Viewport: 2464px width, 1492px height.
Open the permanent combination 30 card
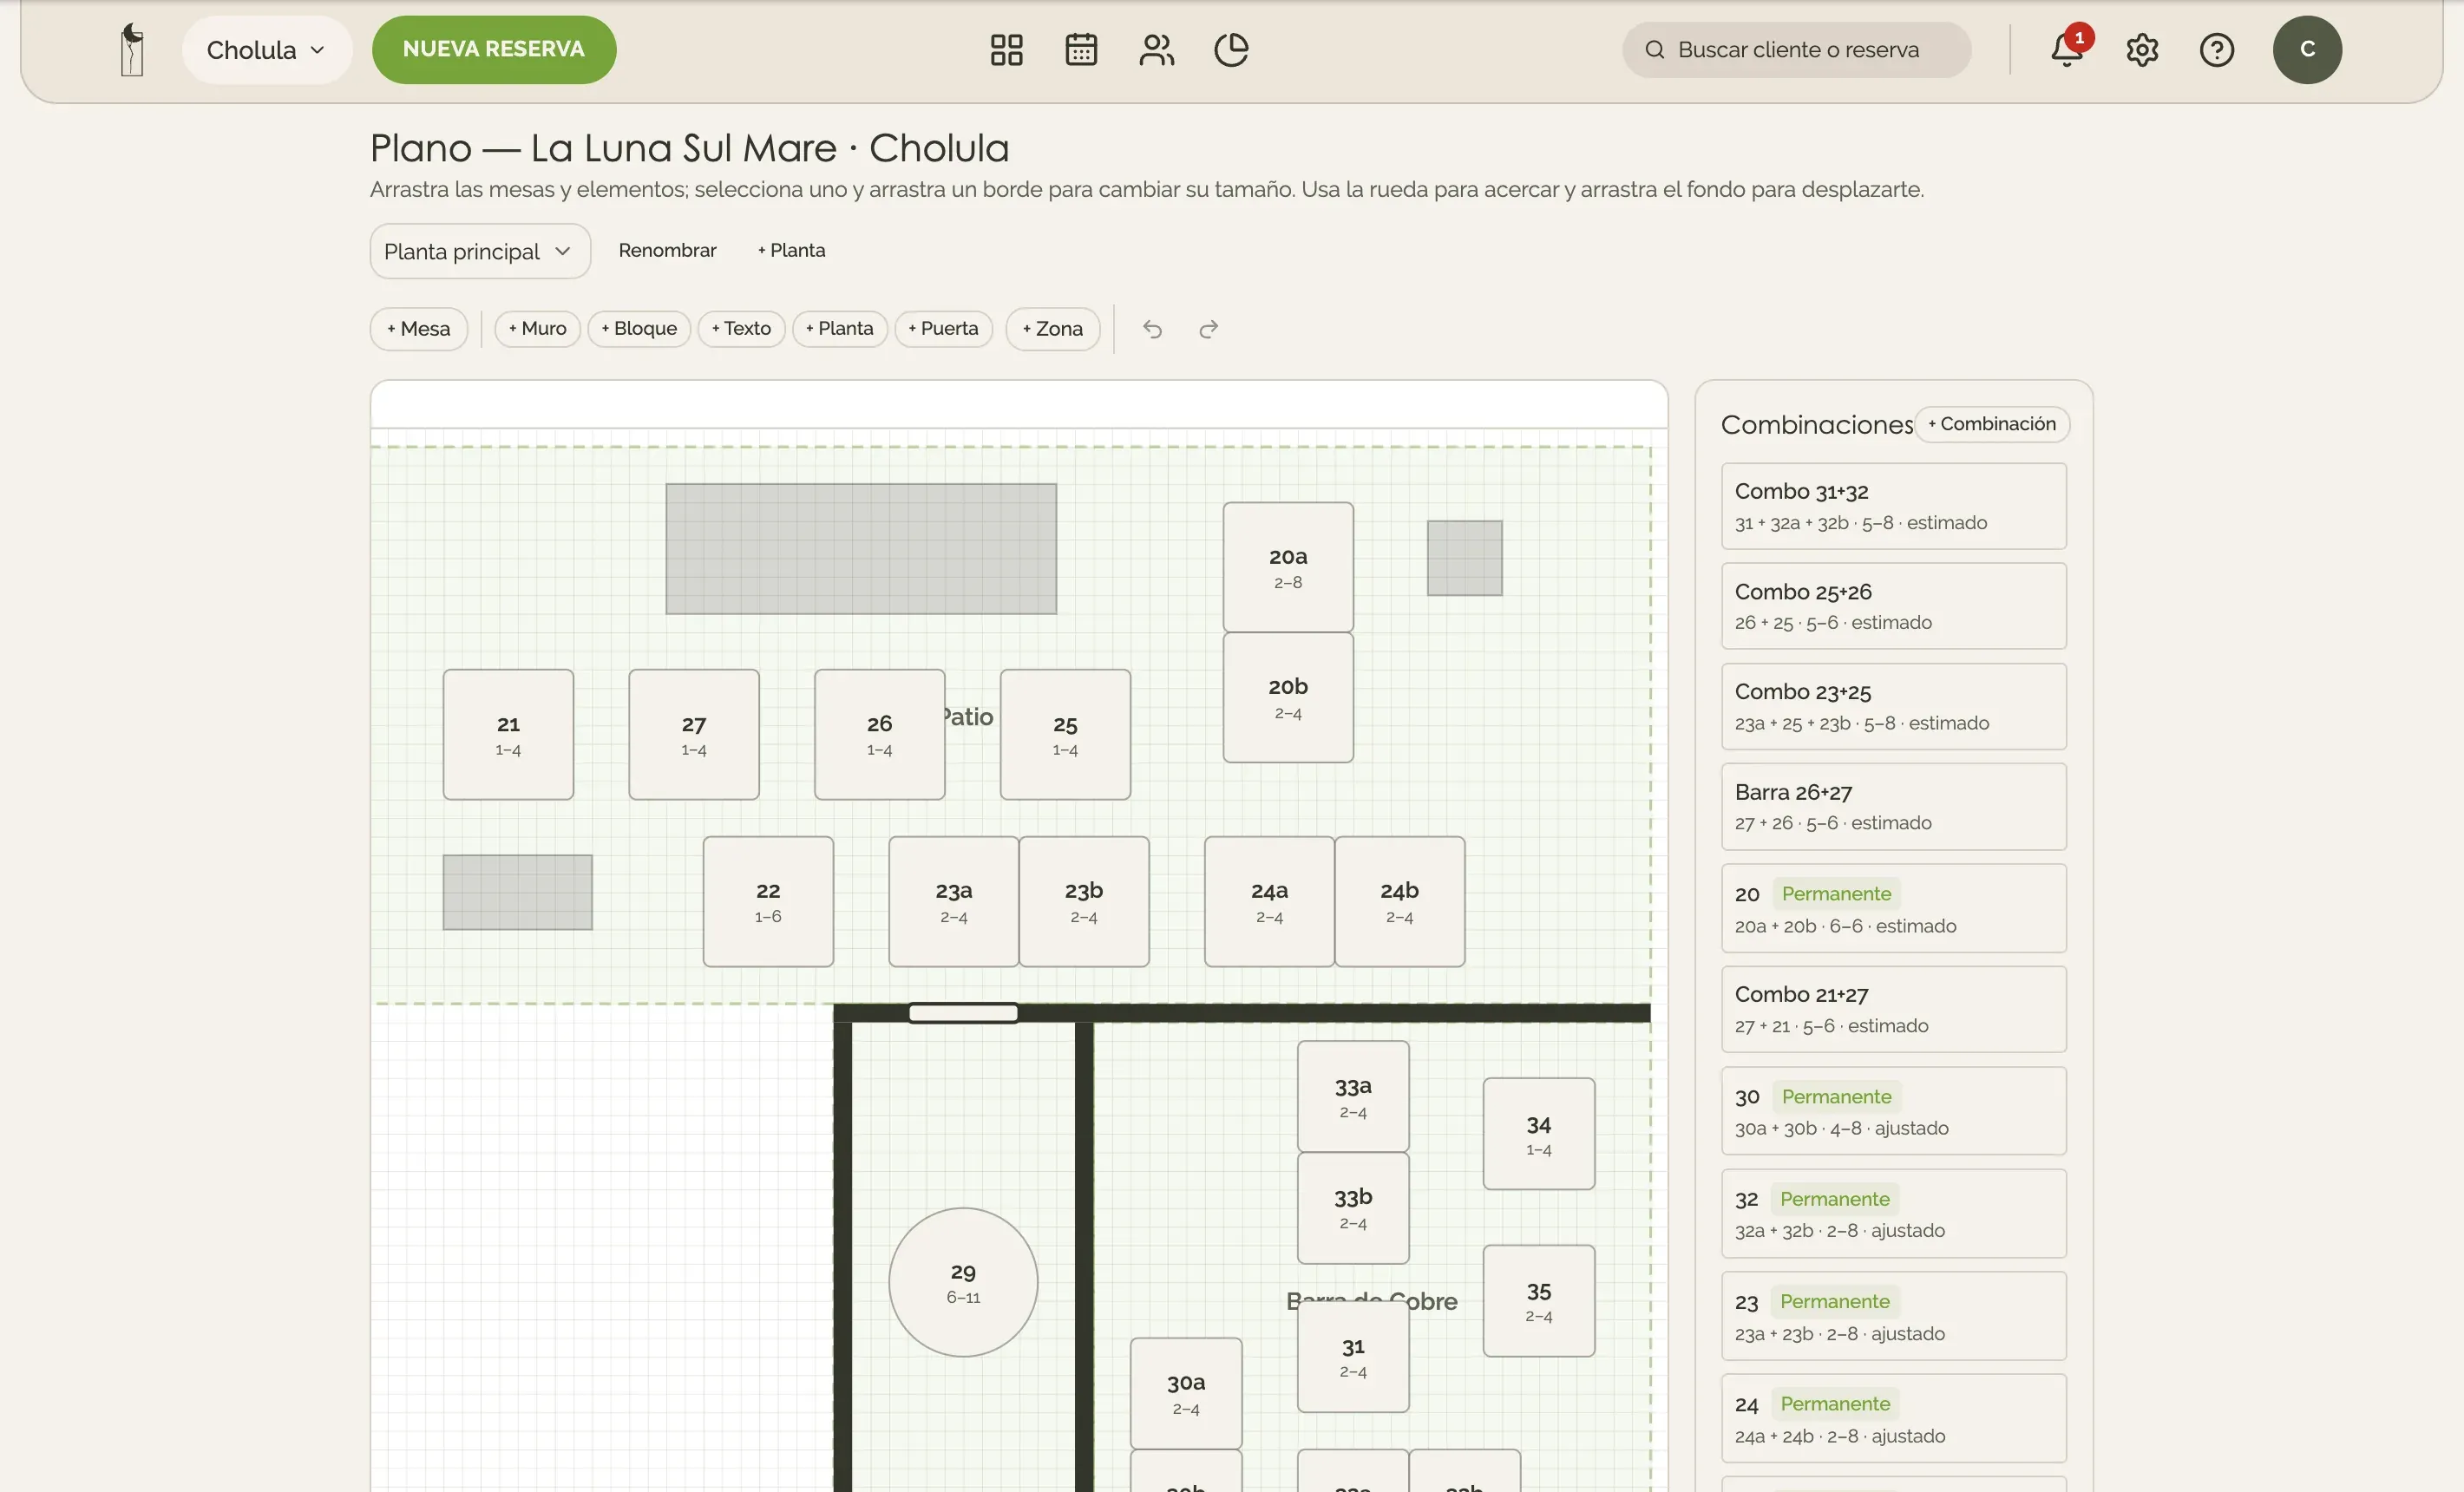[x=1893, y=1111]
